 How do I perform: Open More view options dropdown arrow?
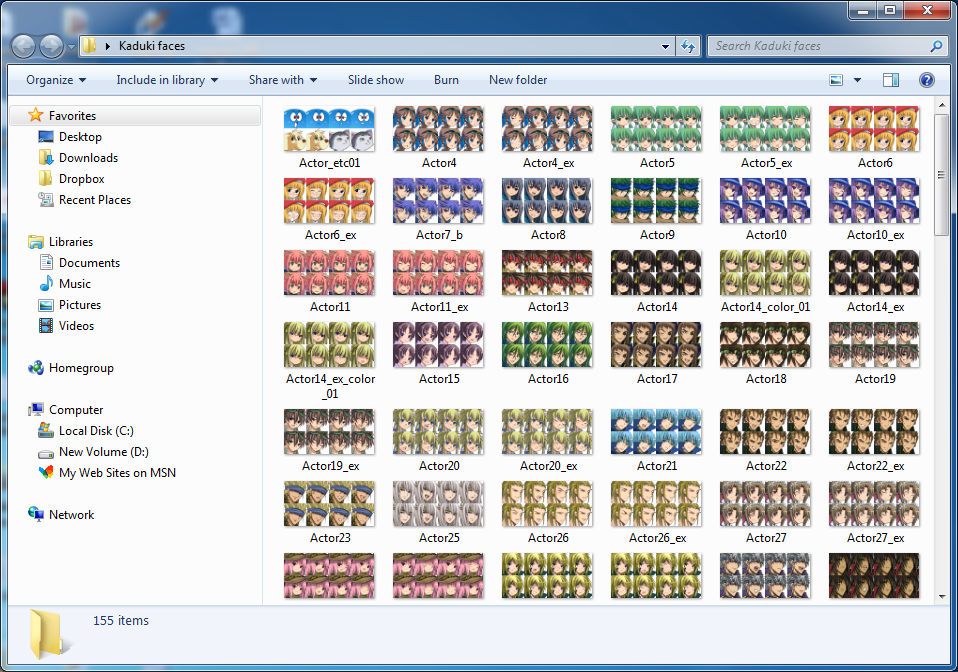857,80
